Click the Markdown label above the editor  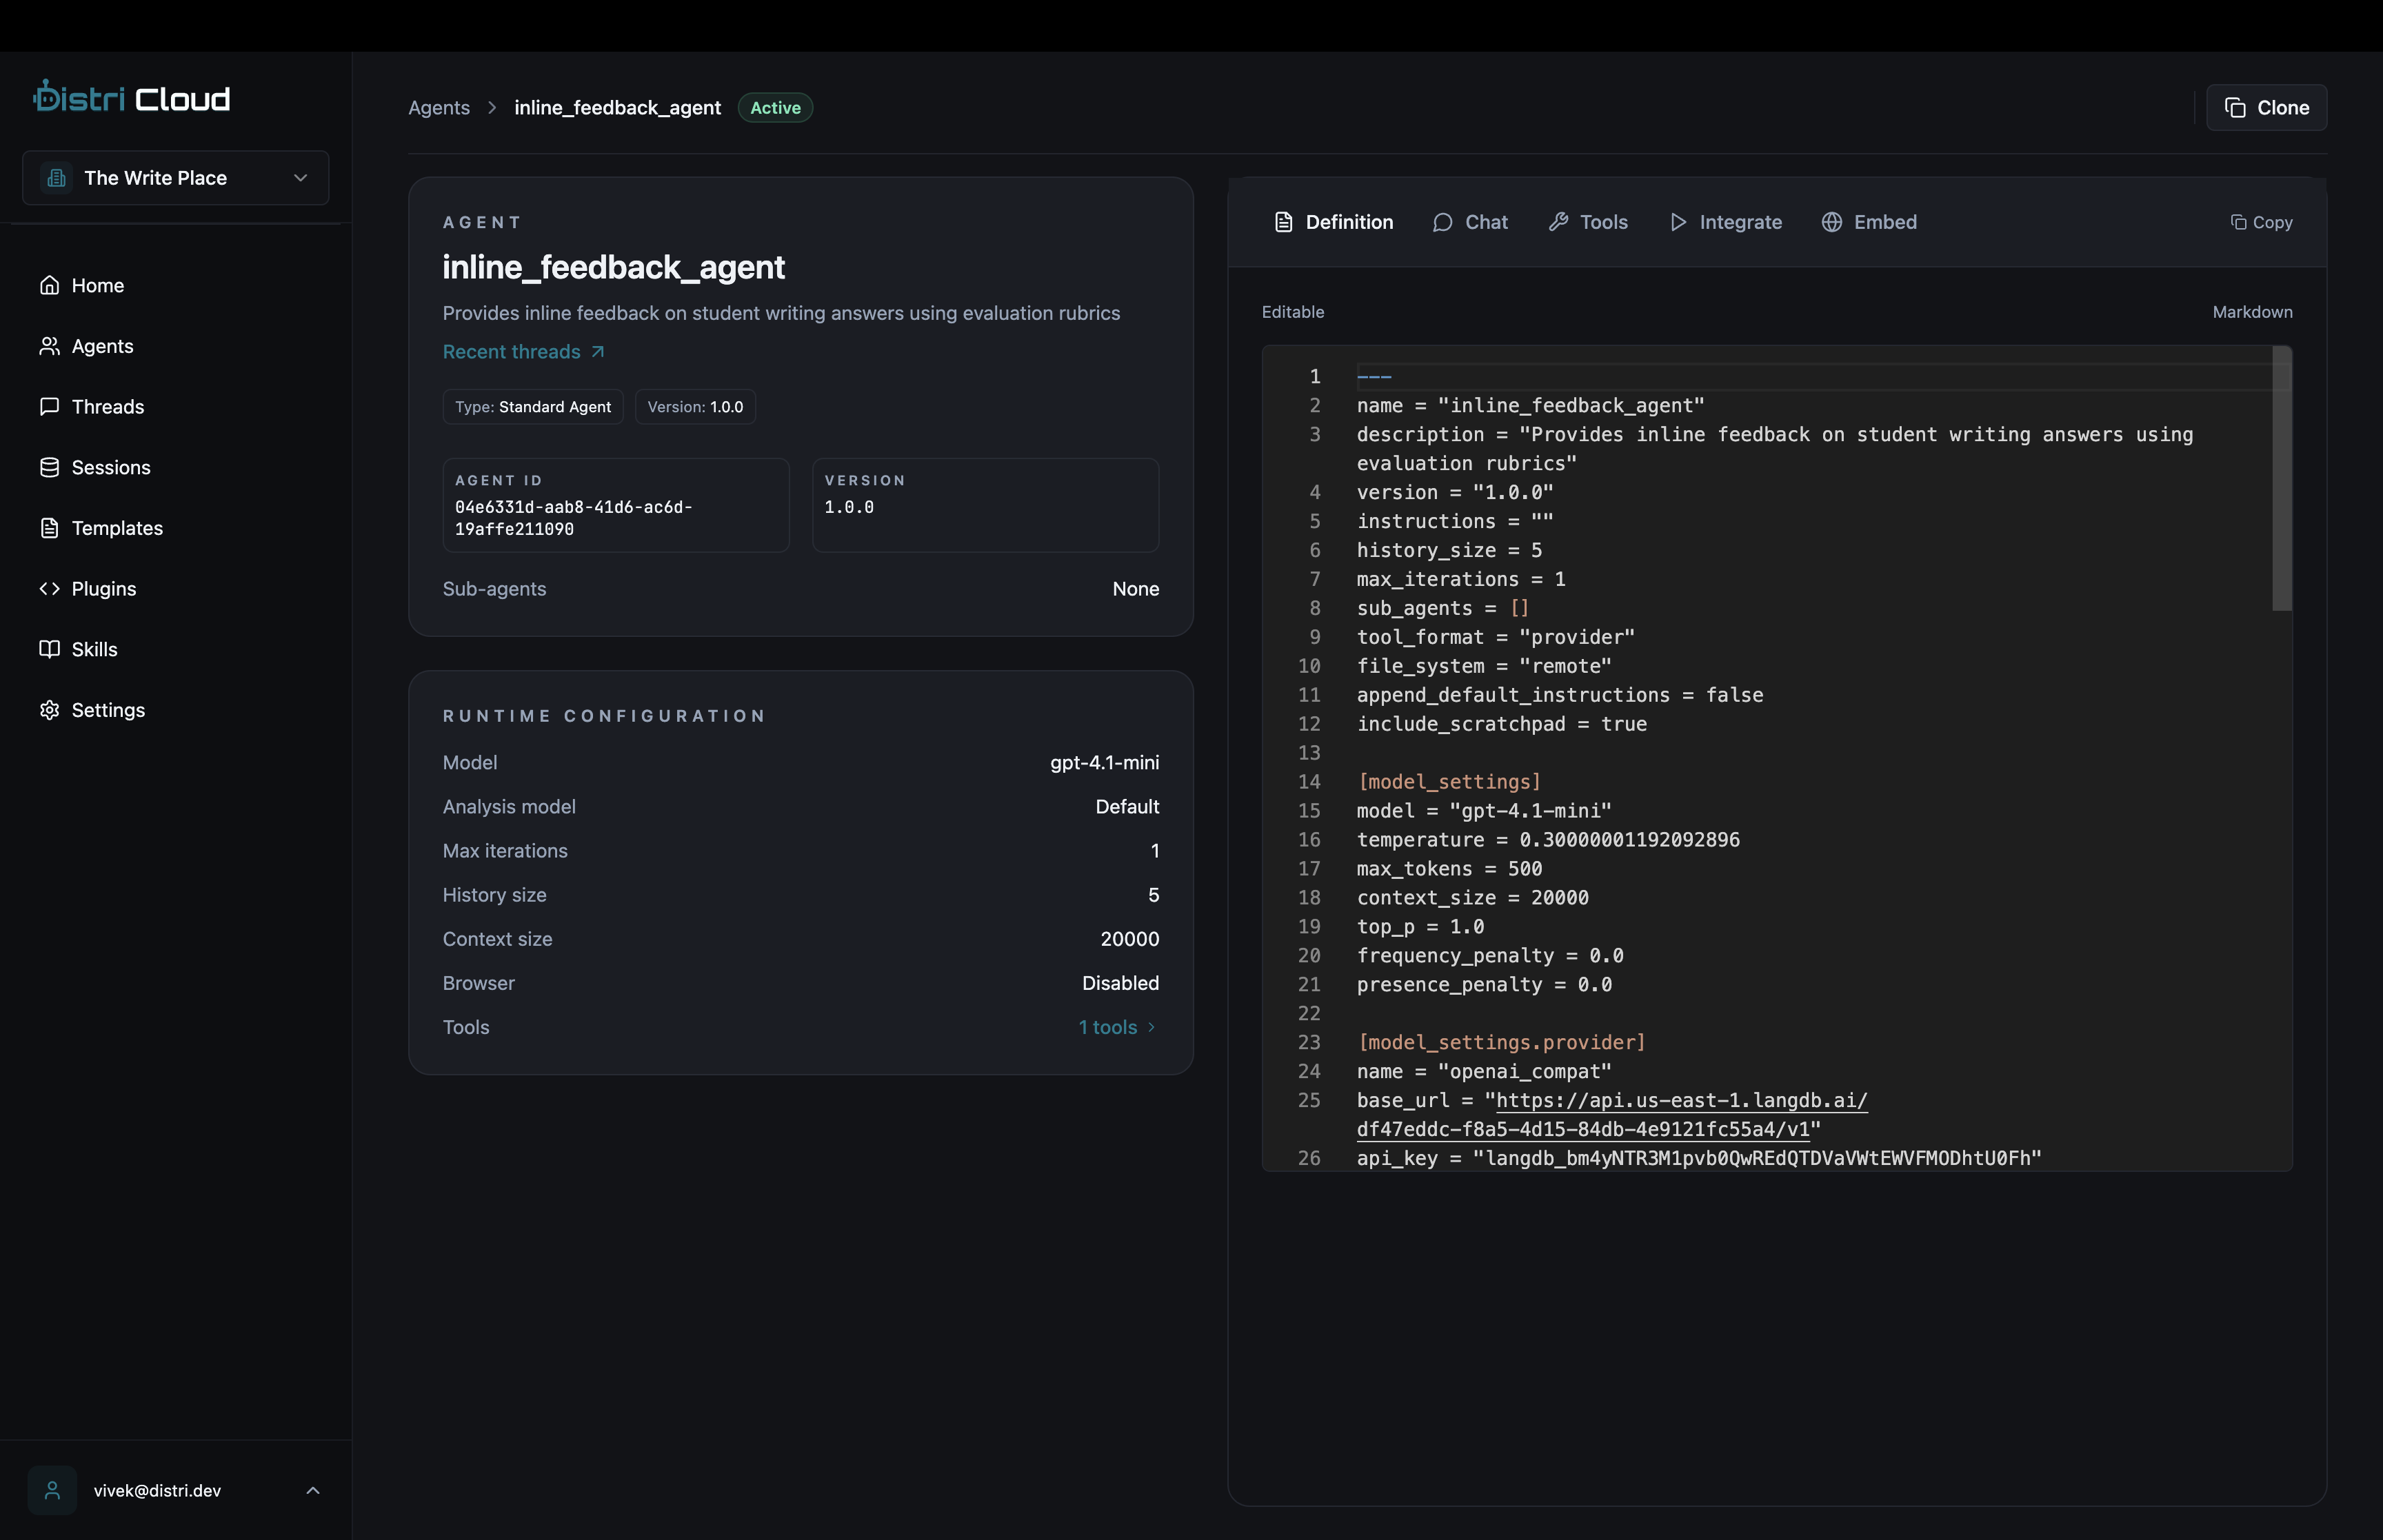pyautogui.click(x=2252, y=312)
